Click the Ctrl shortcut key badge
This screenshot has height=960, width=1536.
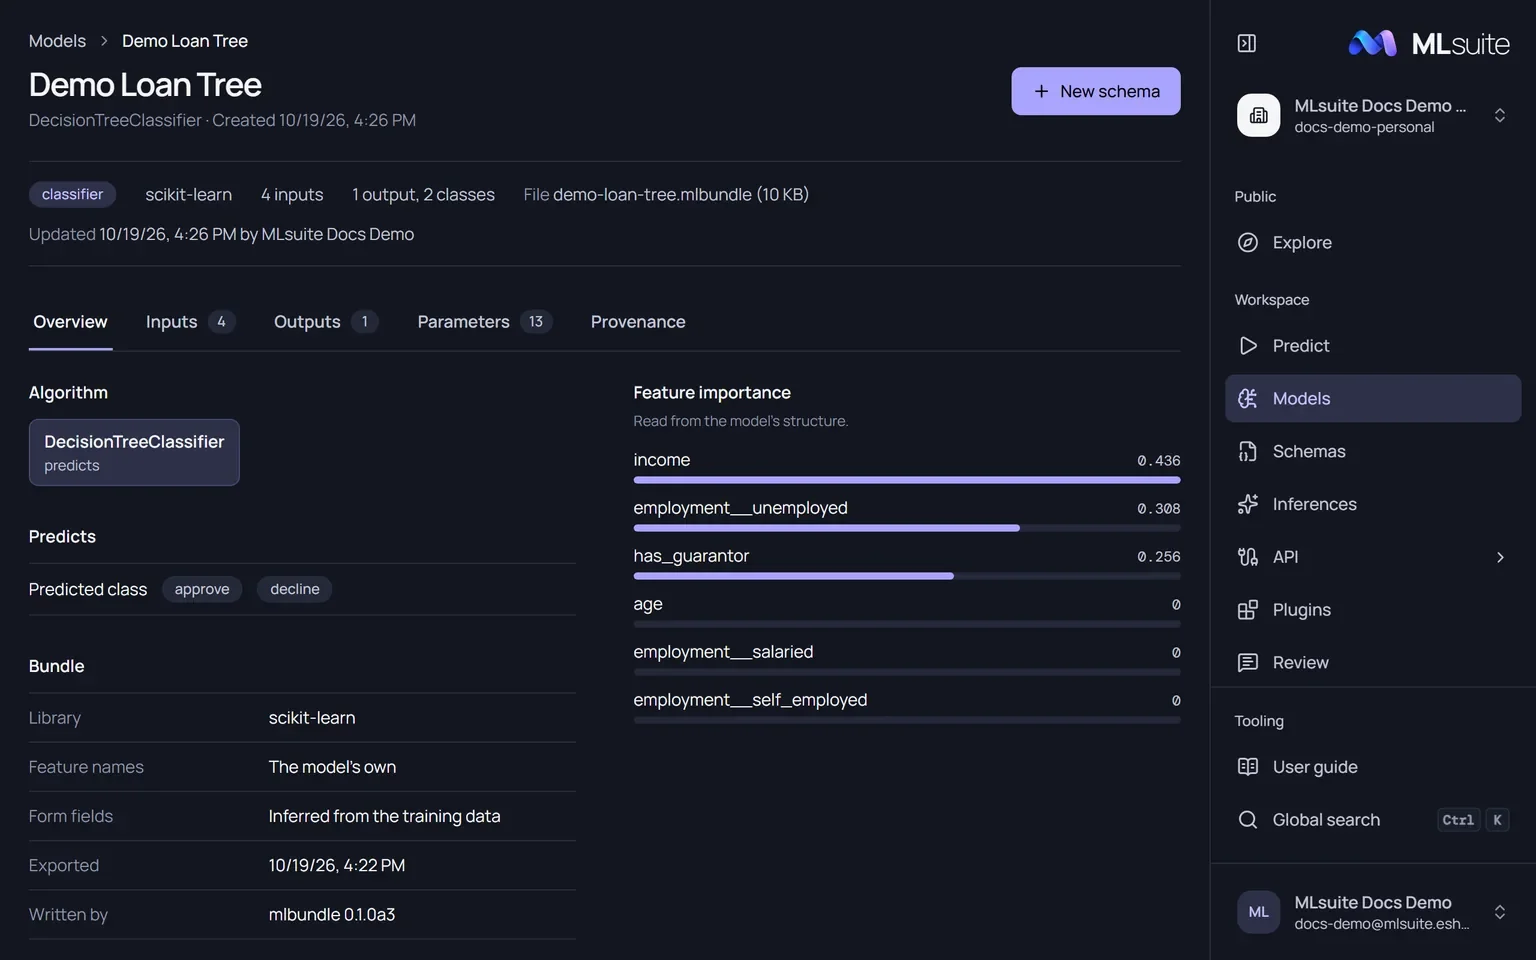point(1458,820)
